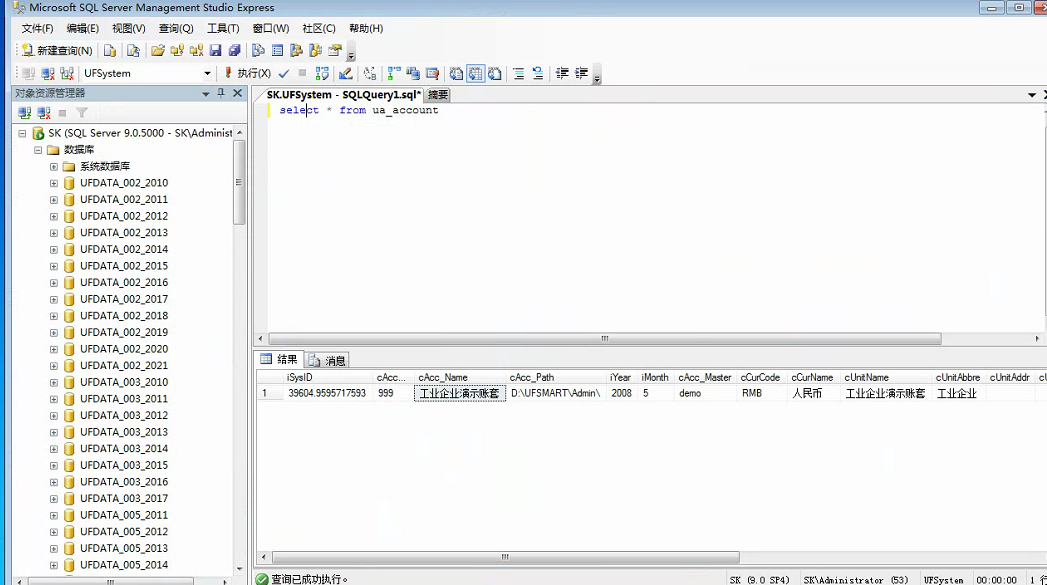This screenshot has height=585, width=1047.
Task: Increase indent of the query text
Action: click(582, 73)
